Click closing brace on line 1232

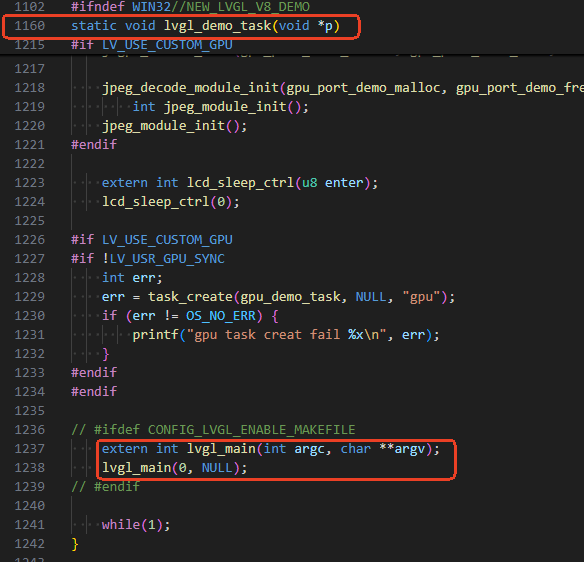pos(106,354)
